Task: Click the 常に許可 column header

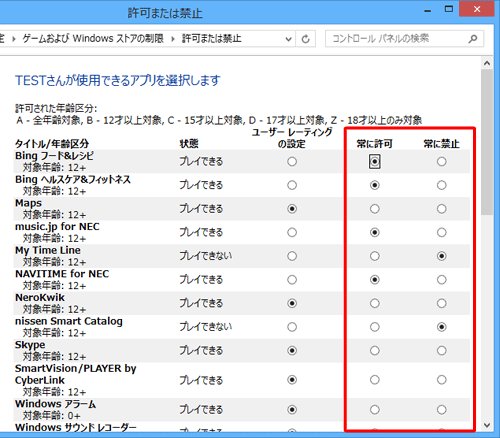Action: [x=374, y=144]
